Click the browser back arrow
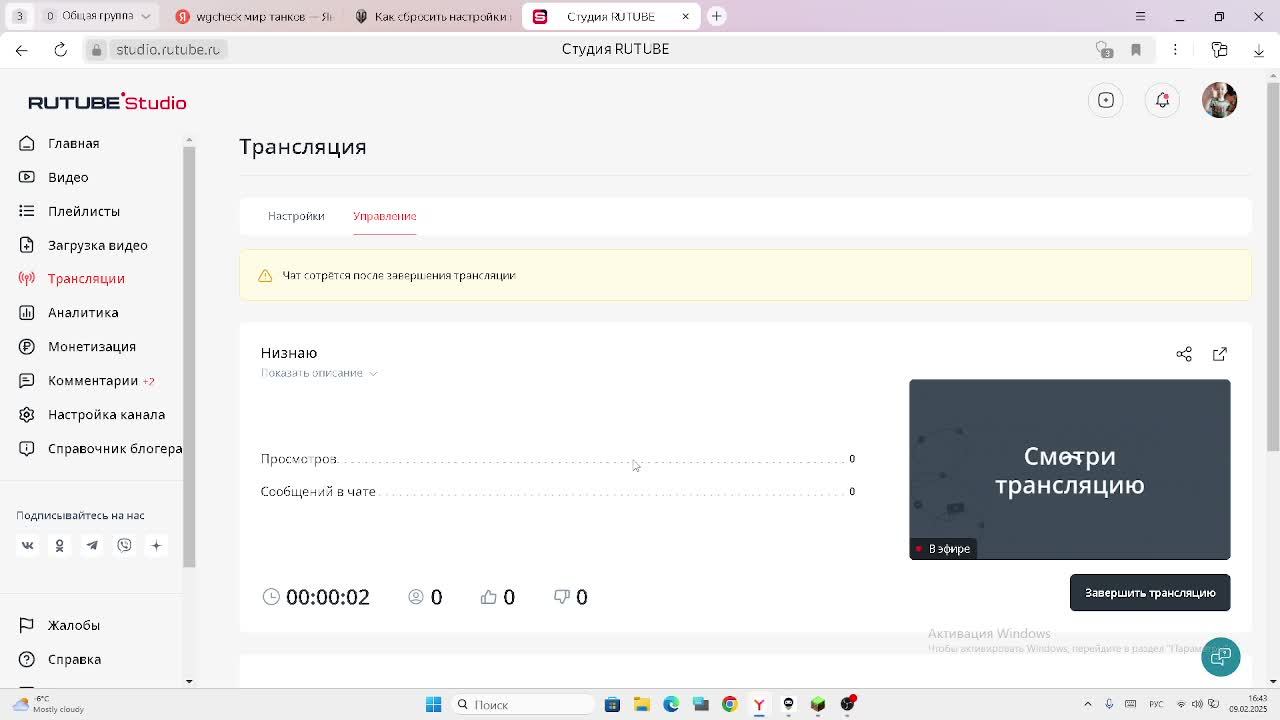 (22, 49)
